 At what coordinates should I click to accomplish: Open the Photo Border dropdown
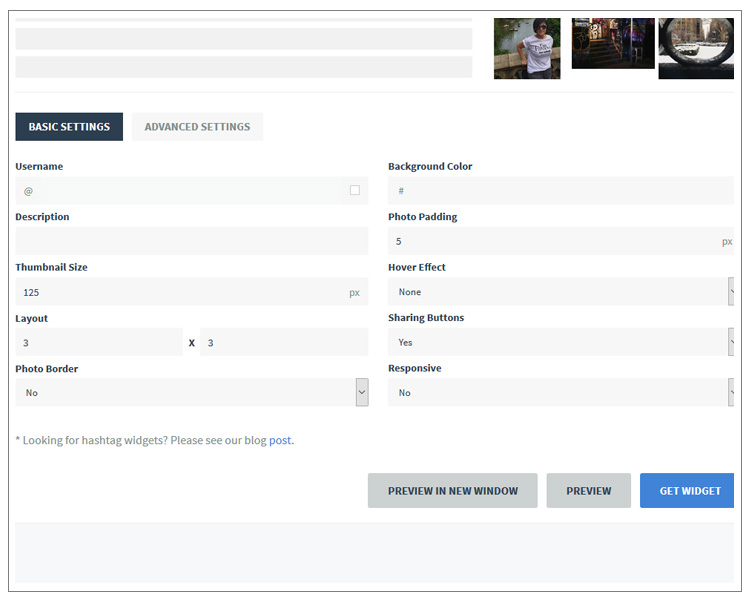point(191,392)
